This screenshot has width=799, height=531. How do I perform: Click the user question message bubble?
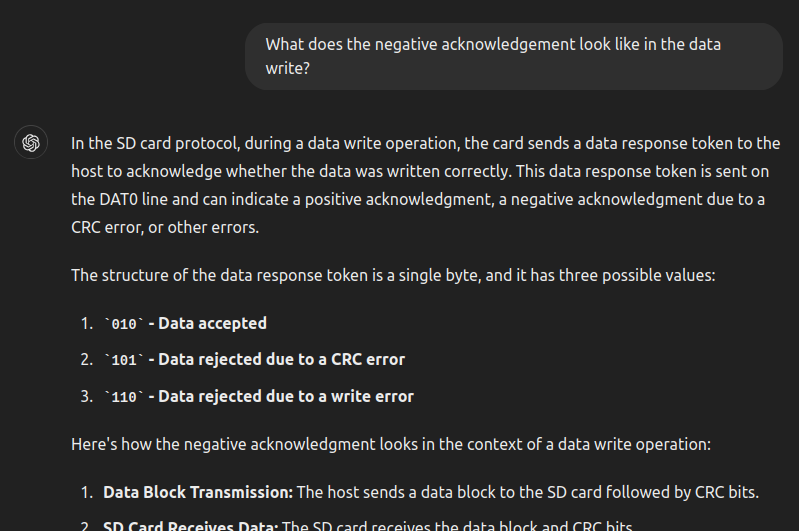click(513, 57)
